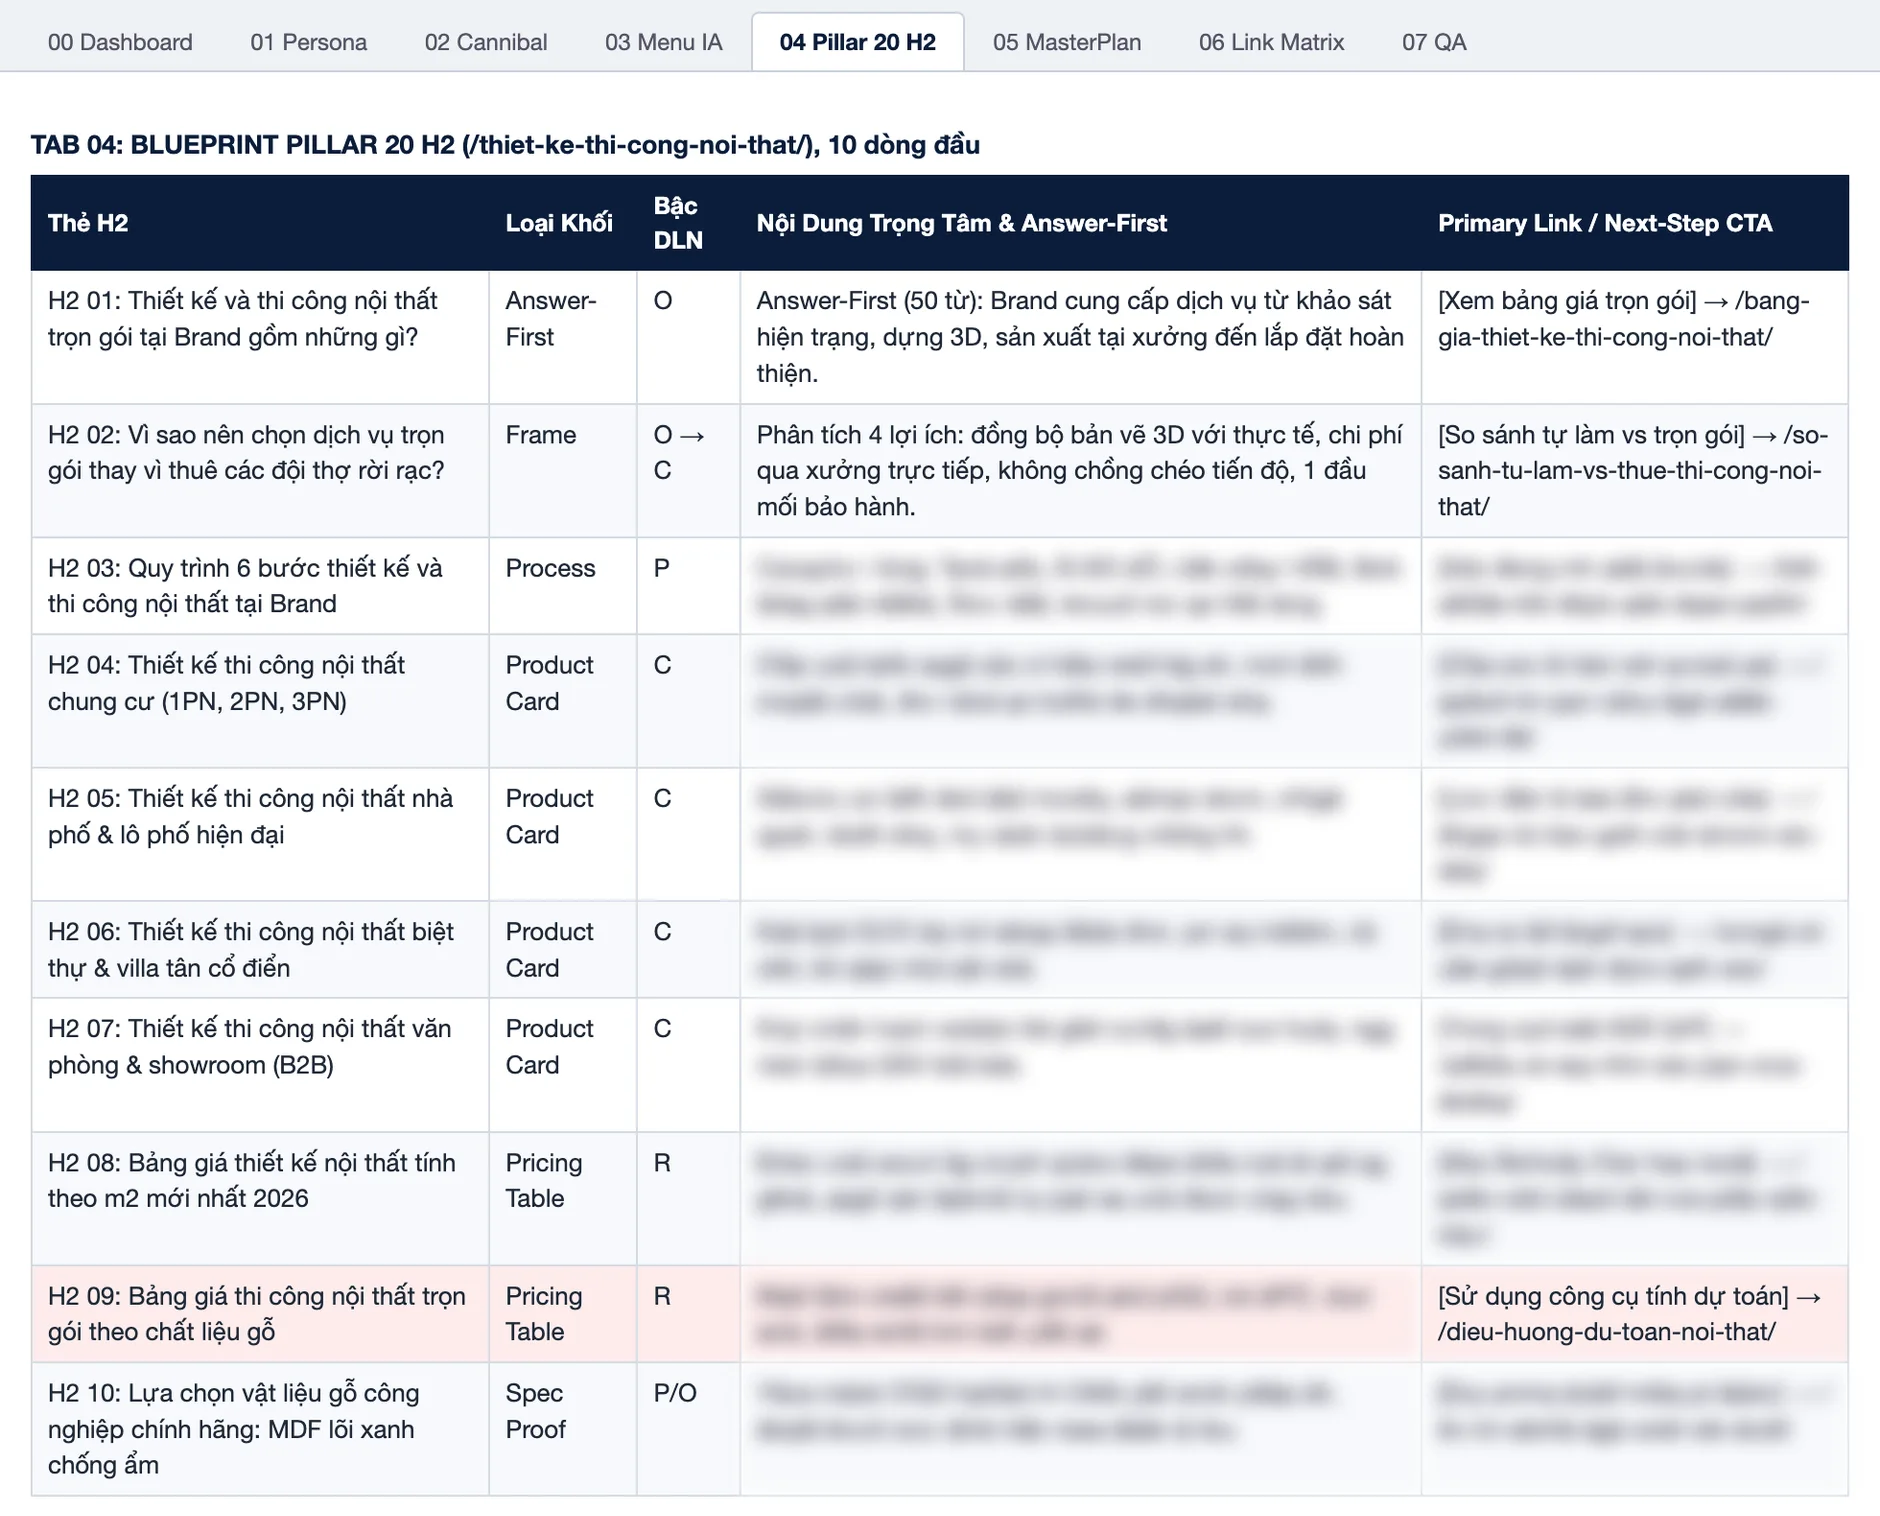Go to the 03 Menu IA tab

click(x=663, y=42)
